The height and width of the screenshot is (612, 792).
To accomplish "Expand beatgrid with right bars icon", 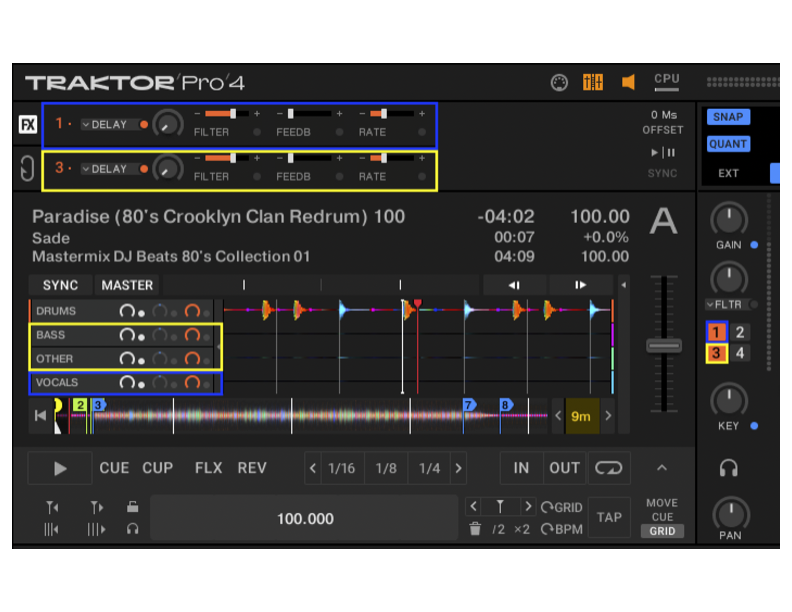I will point(96,529).
